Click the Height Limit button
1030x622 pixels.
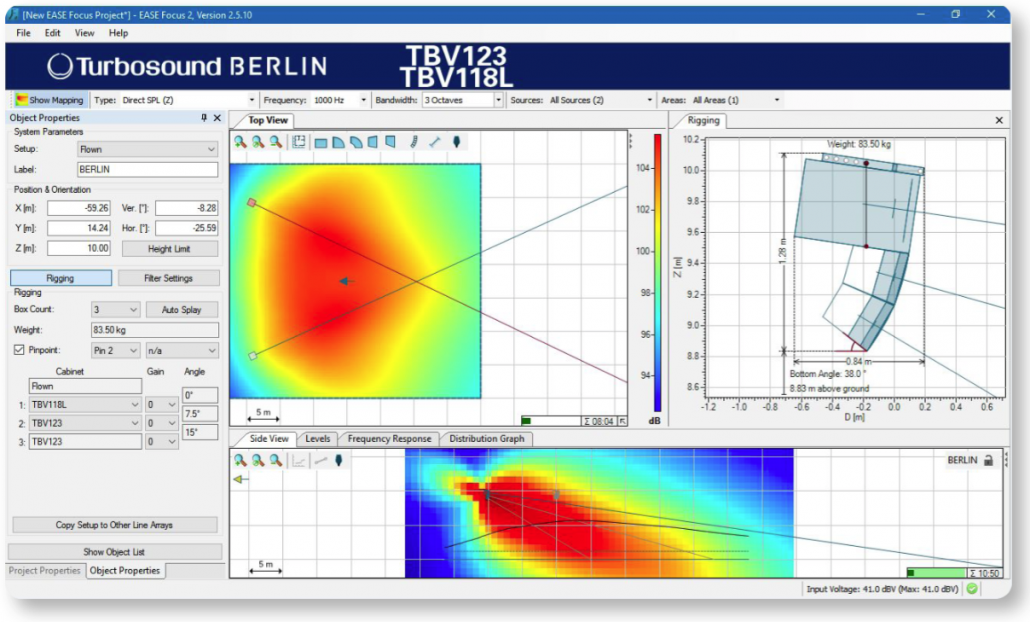pyautogui.click(x=169, y=249)
